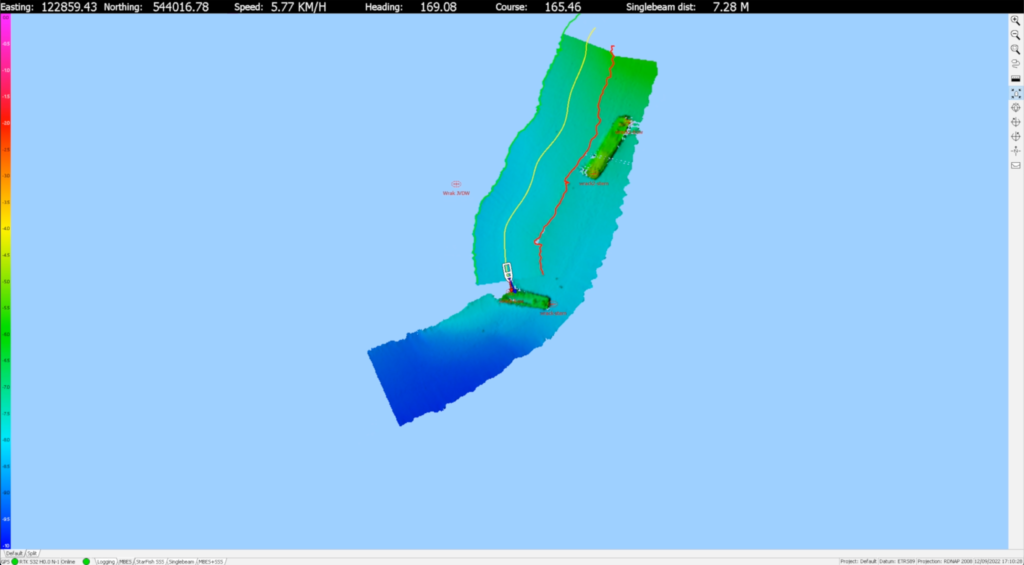Viewport: 1024px width, 565px height.
Task: Click the zoom in magnifier icon
Action: [1016, 20]
